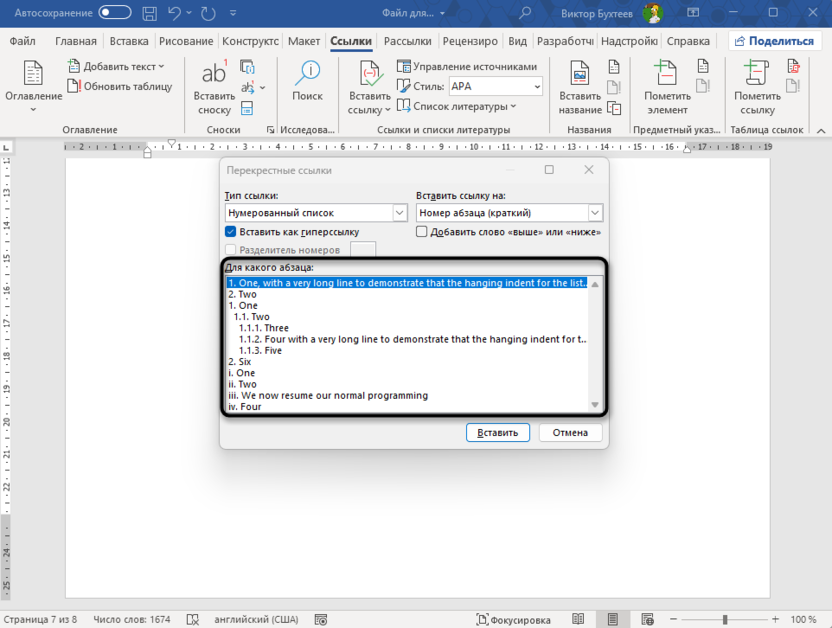832x628 pixels.
Task: Switch to the Вставка tab
Action: coord(129,41)
